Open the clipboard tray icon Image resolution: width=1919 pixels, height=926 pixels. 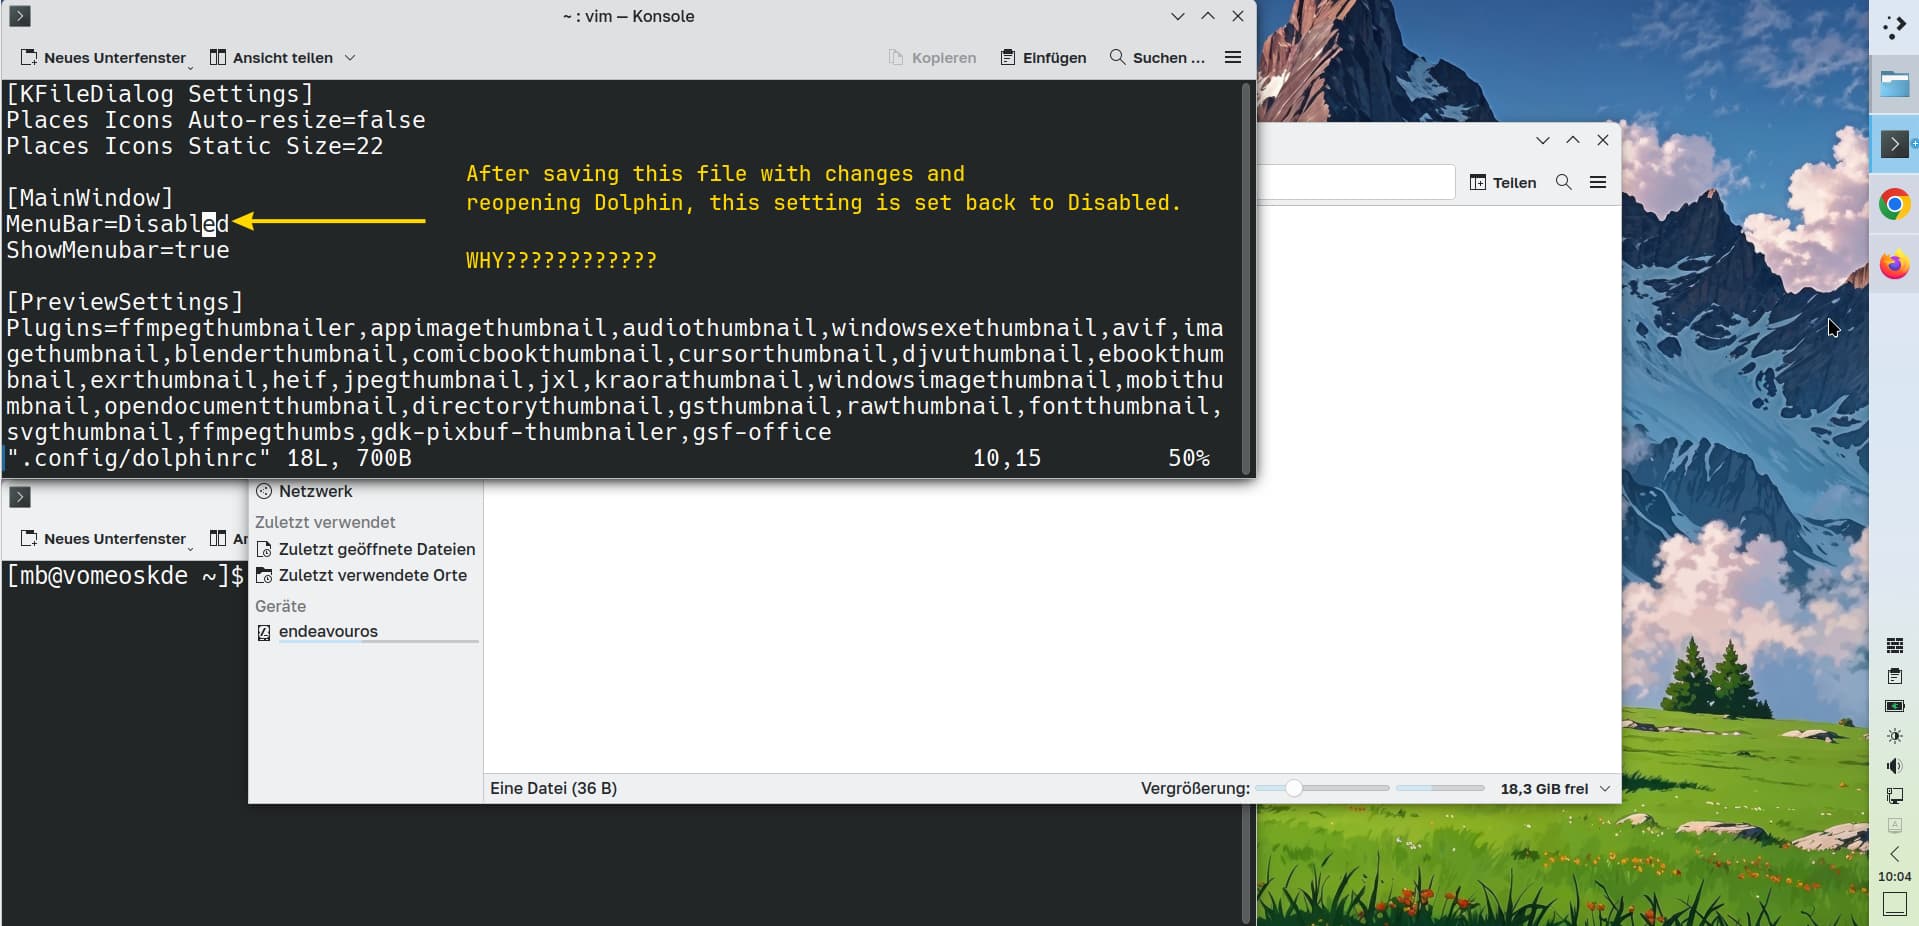click(1894, 677)
